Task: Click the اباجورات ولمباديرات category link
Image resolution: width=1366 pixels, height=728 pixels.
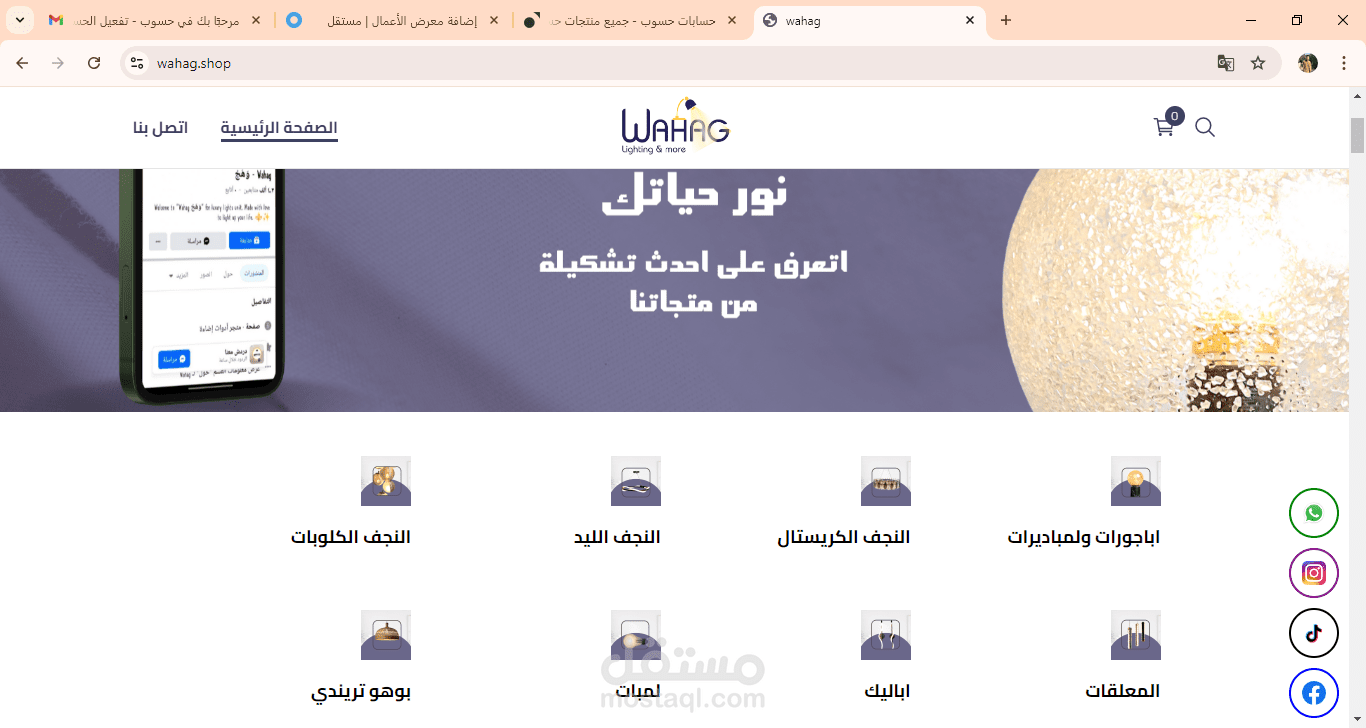Action: point(1083,537)
